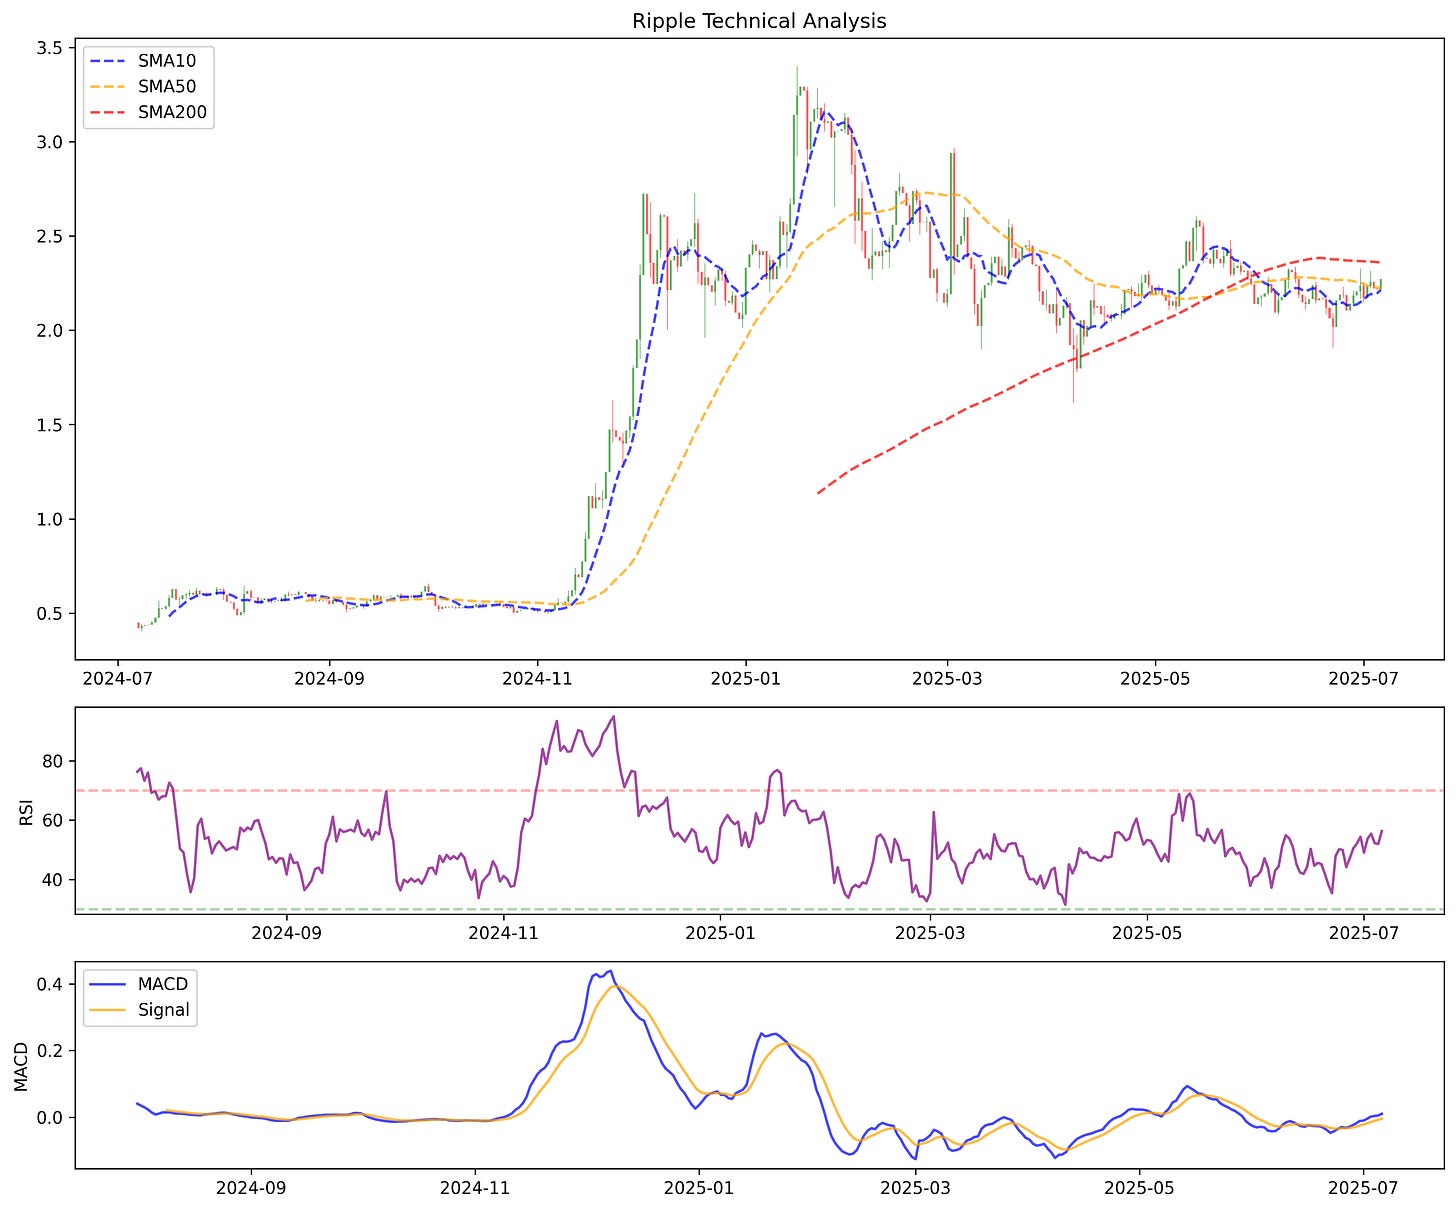Screen dimensions: 1456x1210
Task: Select the SMA200 legend label
Action: coord(172,112)
